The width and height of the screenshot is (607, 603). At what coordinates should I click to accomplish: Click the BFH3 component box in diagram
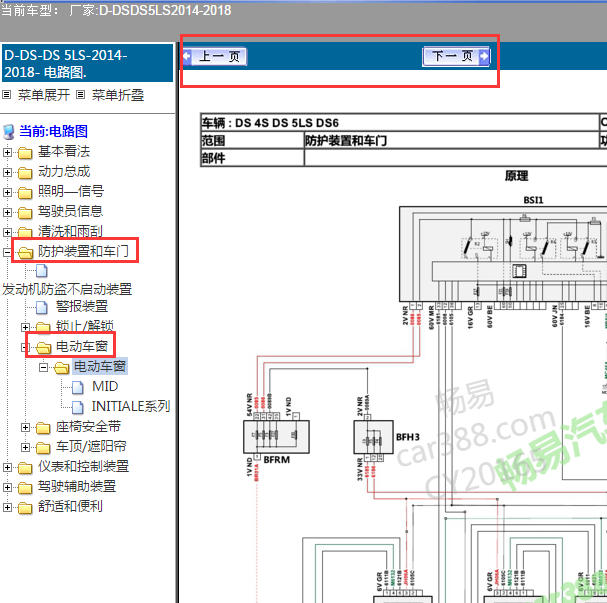(373, 437)
